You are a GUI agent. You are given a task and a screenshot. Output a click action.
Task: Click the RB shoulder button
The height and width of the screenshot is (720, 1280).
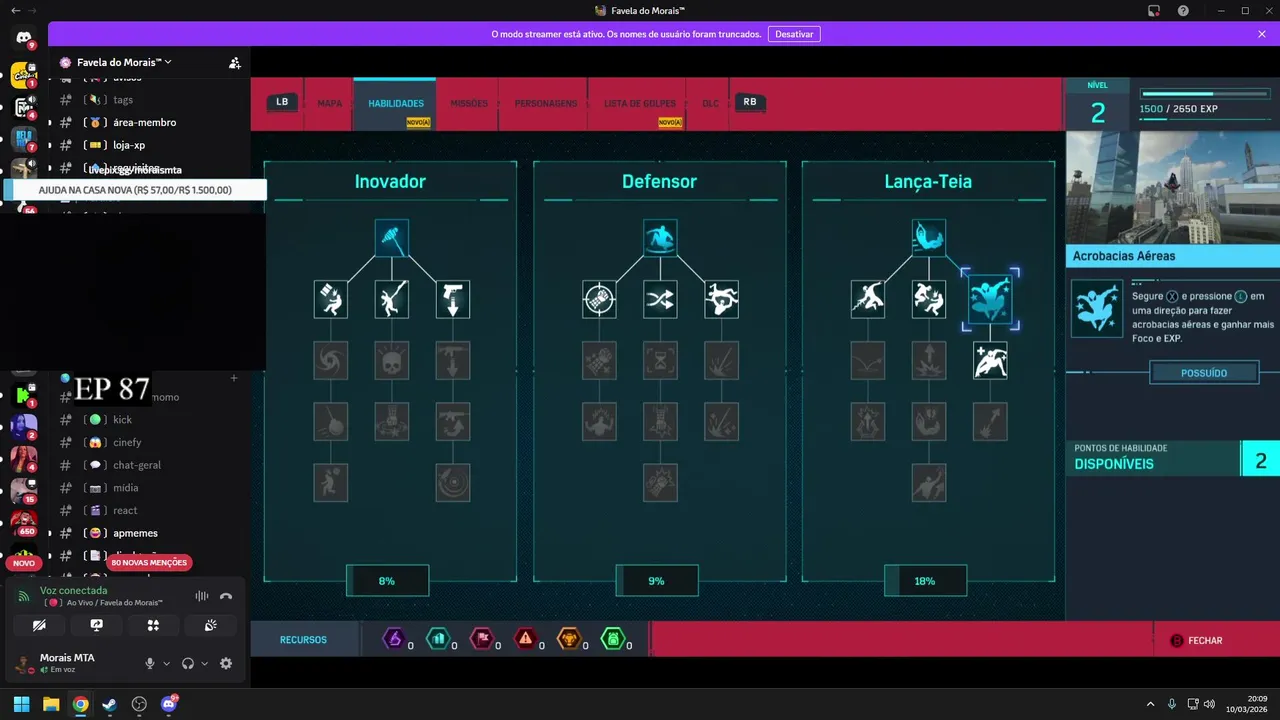[x=750, y=102]
